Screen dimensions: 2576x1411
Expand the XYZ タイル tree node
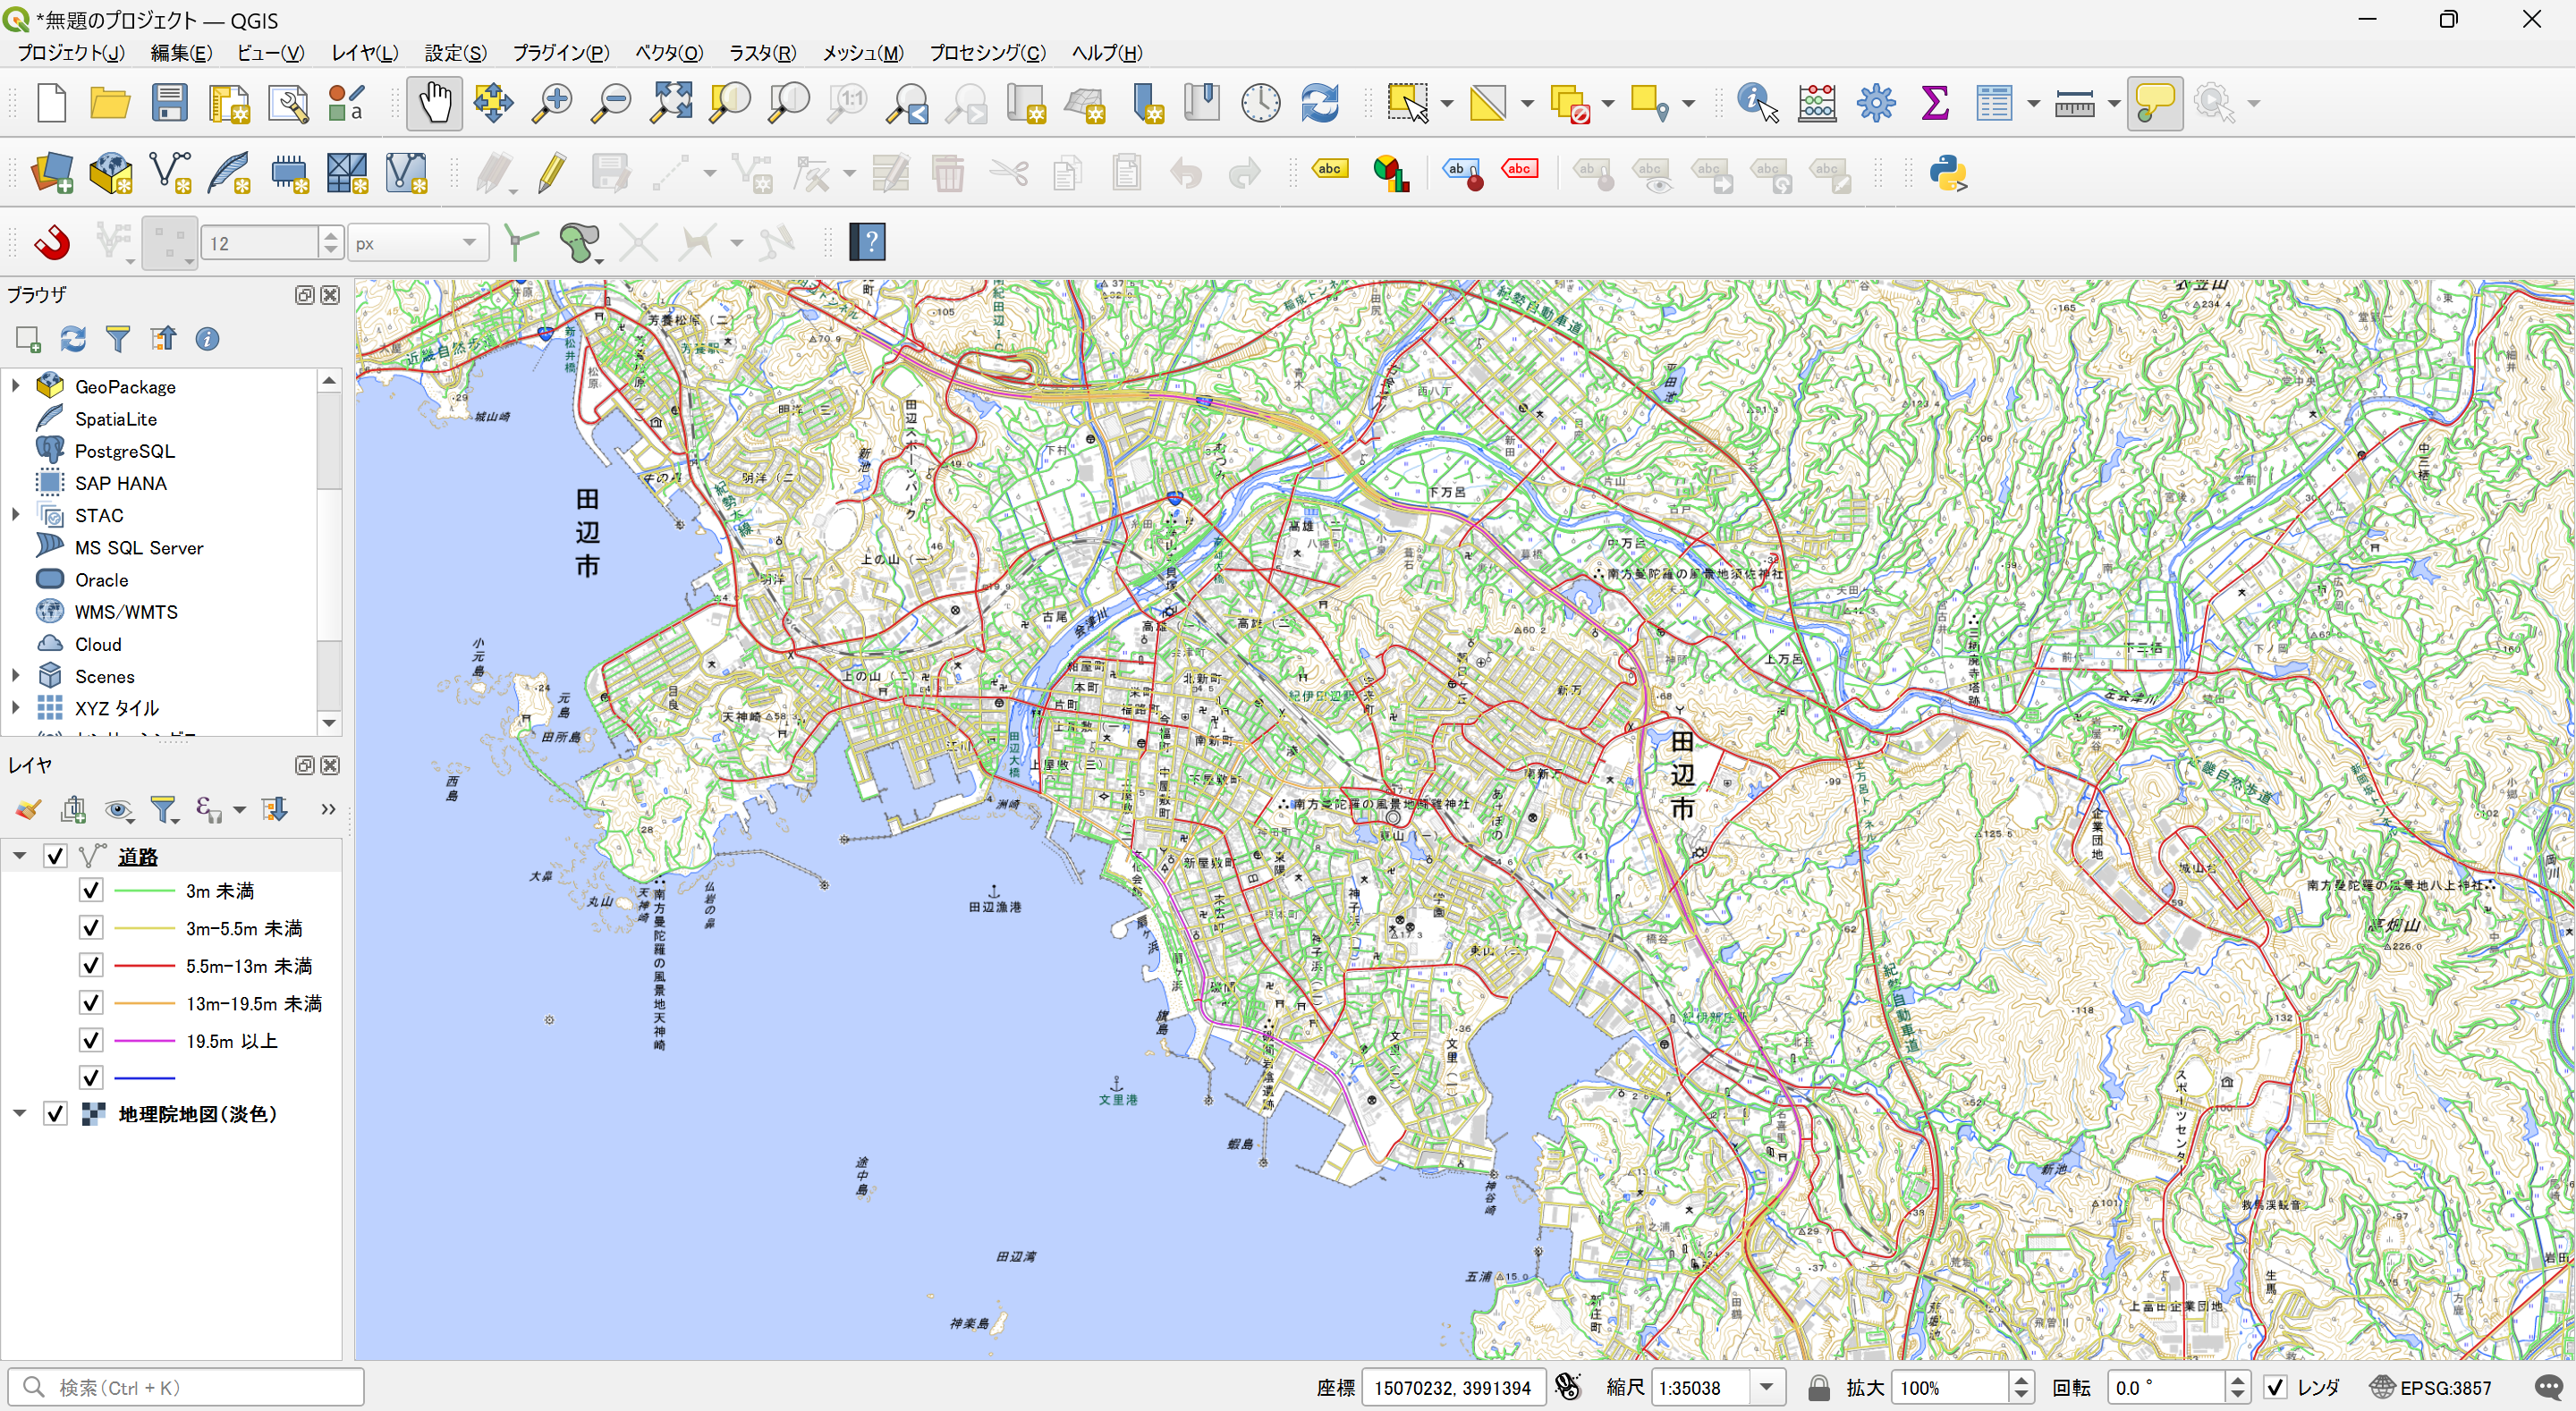16,707
